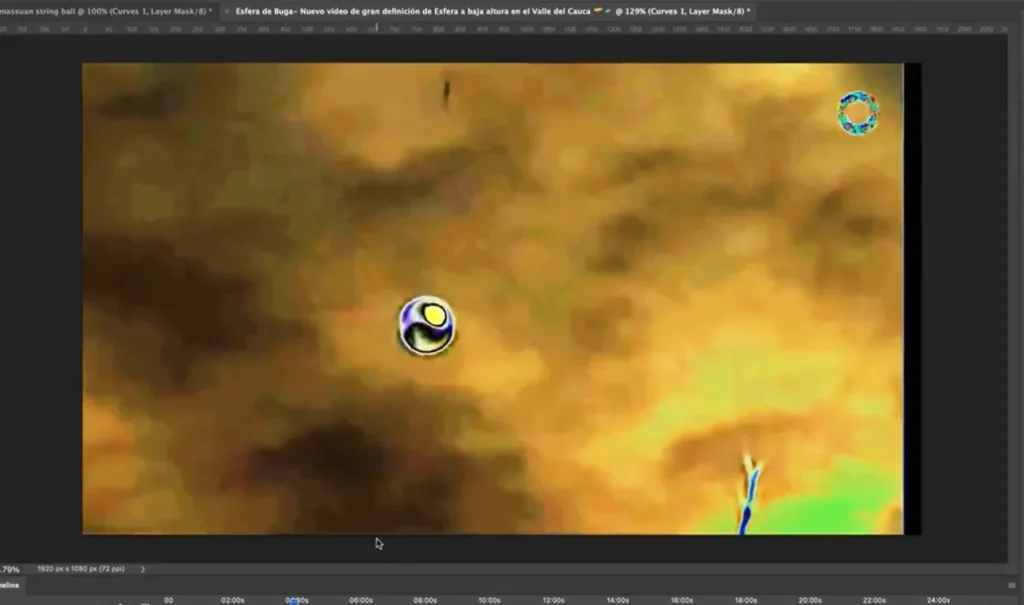Click the 00 start mark on timeline
This screenshot has height=605, width=1024.
pos(168,600)
